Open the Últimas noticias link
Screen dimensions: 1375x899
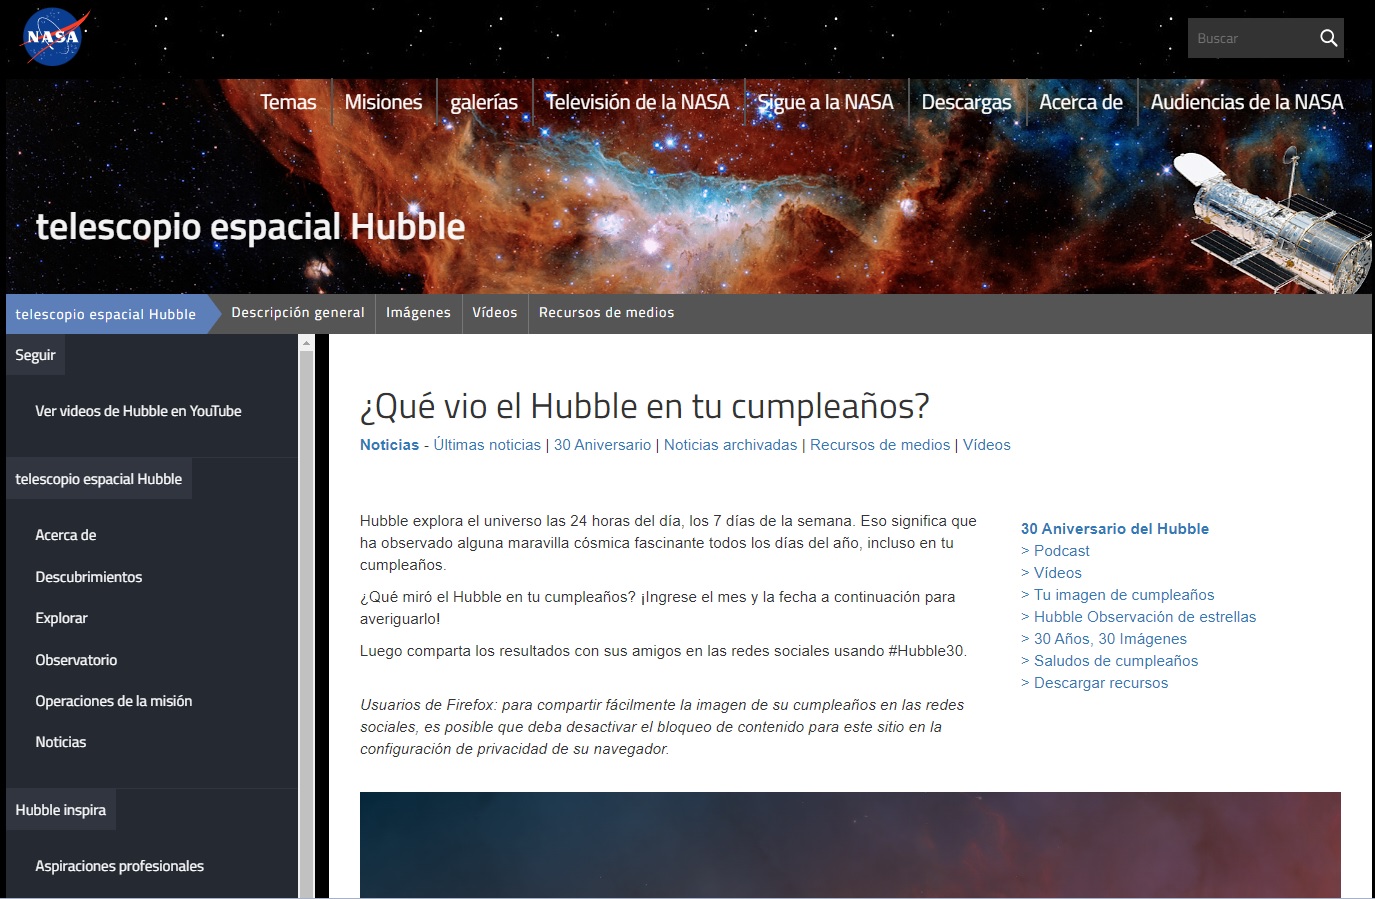tap(487, 445)
